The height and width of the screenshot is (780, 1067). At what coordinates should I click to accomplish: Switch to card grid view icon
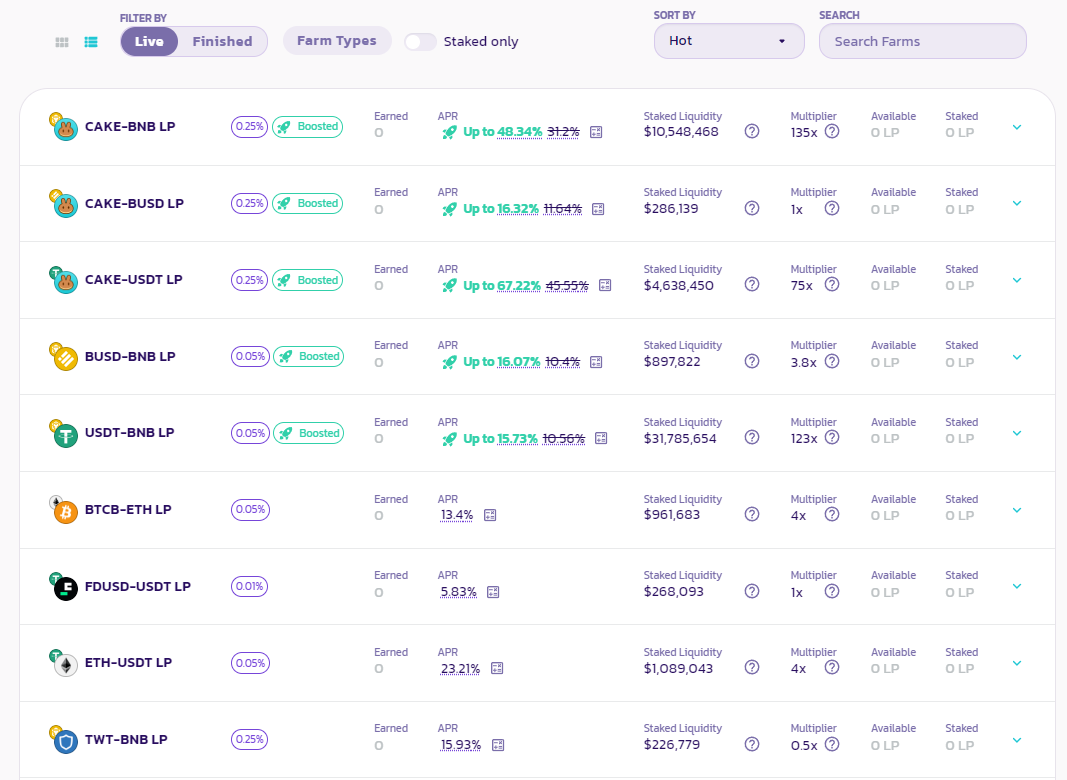[62, 42]
